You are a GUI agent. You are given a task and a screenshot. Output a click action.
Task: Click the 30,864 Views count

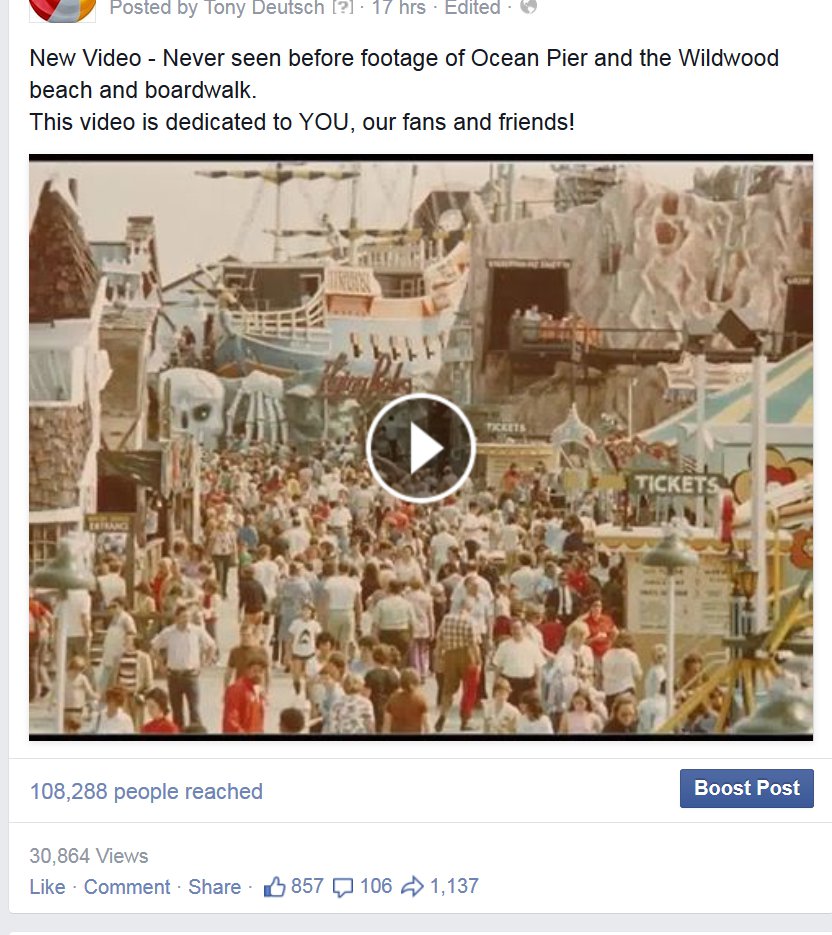click(x=89, y=856)
